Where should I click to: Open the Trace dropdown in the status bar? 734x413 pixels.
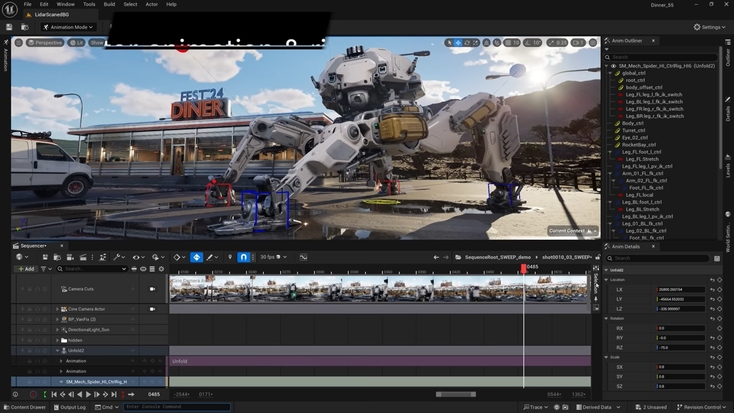click(x=536, y=407)
